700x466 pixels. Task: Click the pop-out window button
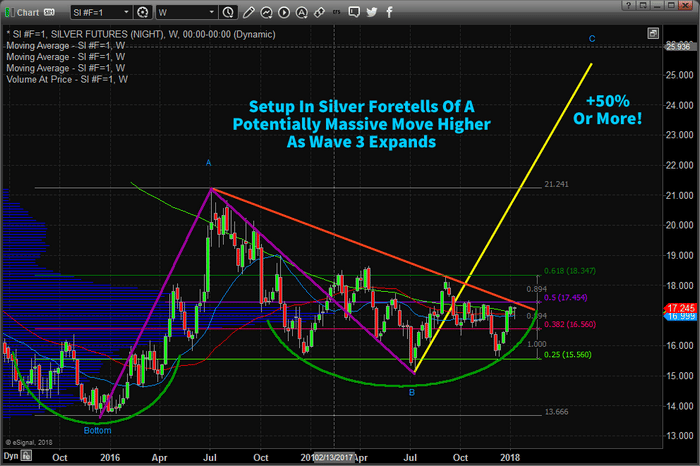click(x=643, y=5)
